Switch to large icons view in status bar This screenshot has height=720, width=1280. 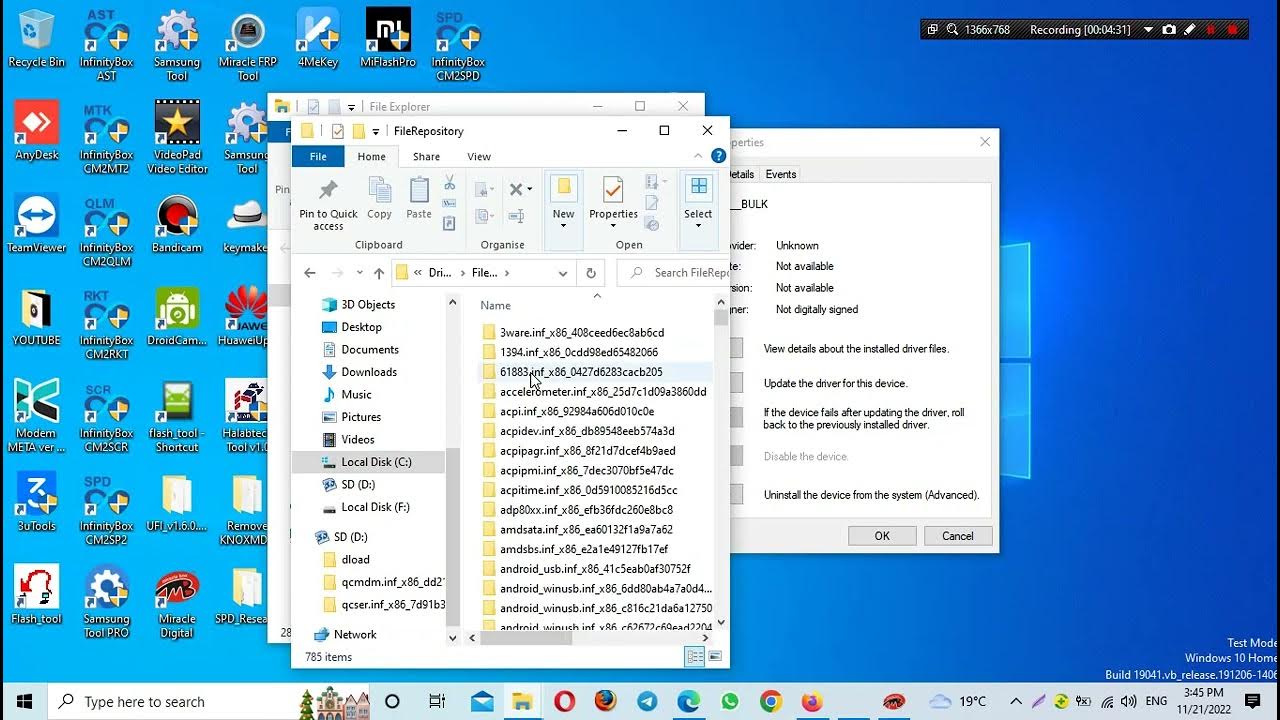715,657
